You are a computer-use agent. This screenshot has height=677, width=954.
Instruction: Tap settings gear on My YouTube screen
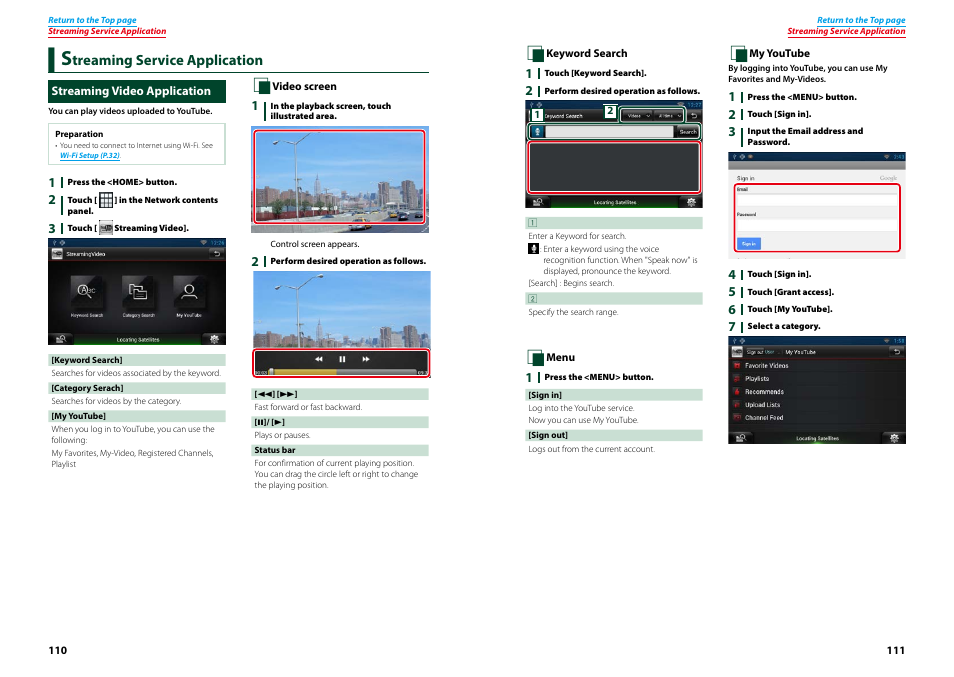click(x=896, y=437)
